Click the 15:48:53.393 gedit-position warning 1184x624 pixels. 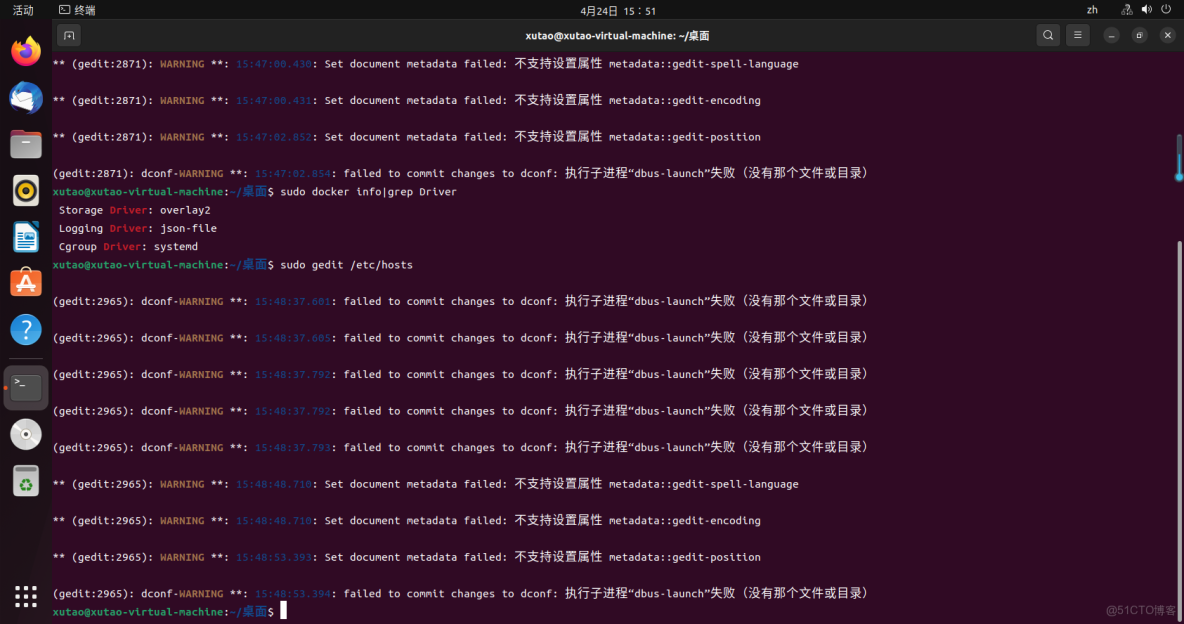click(x=407, y=558)
